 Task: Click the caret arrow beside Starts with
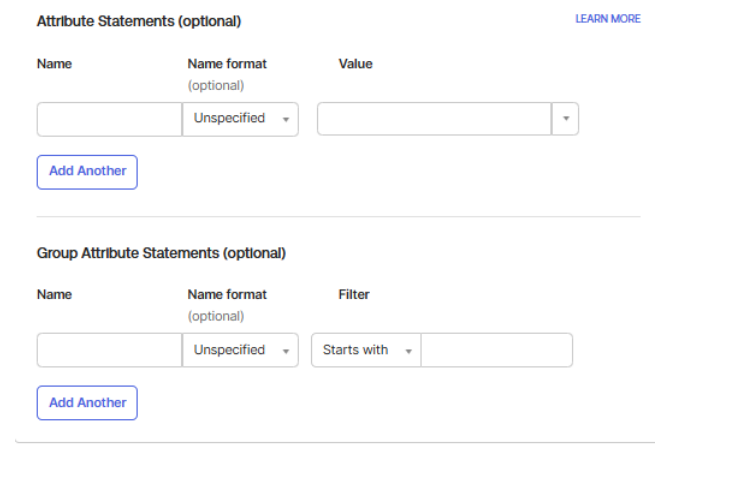[408, 352]
